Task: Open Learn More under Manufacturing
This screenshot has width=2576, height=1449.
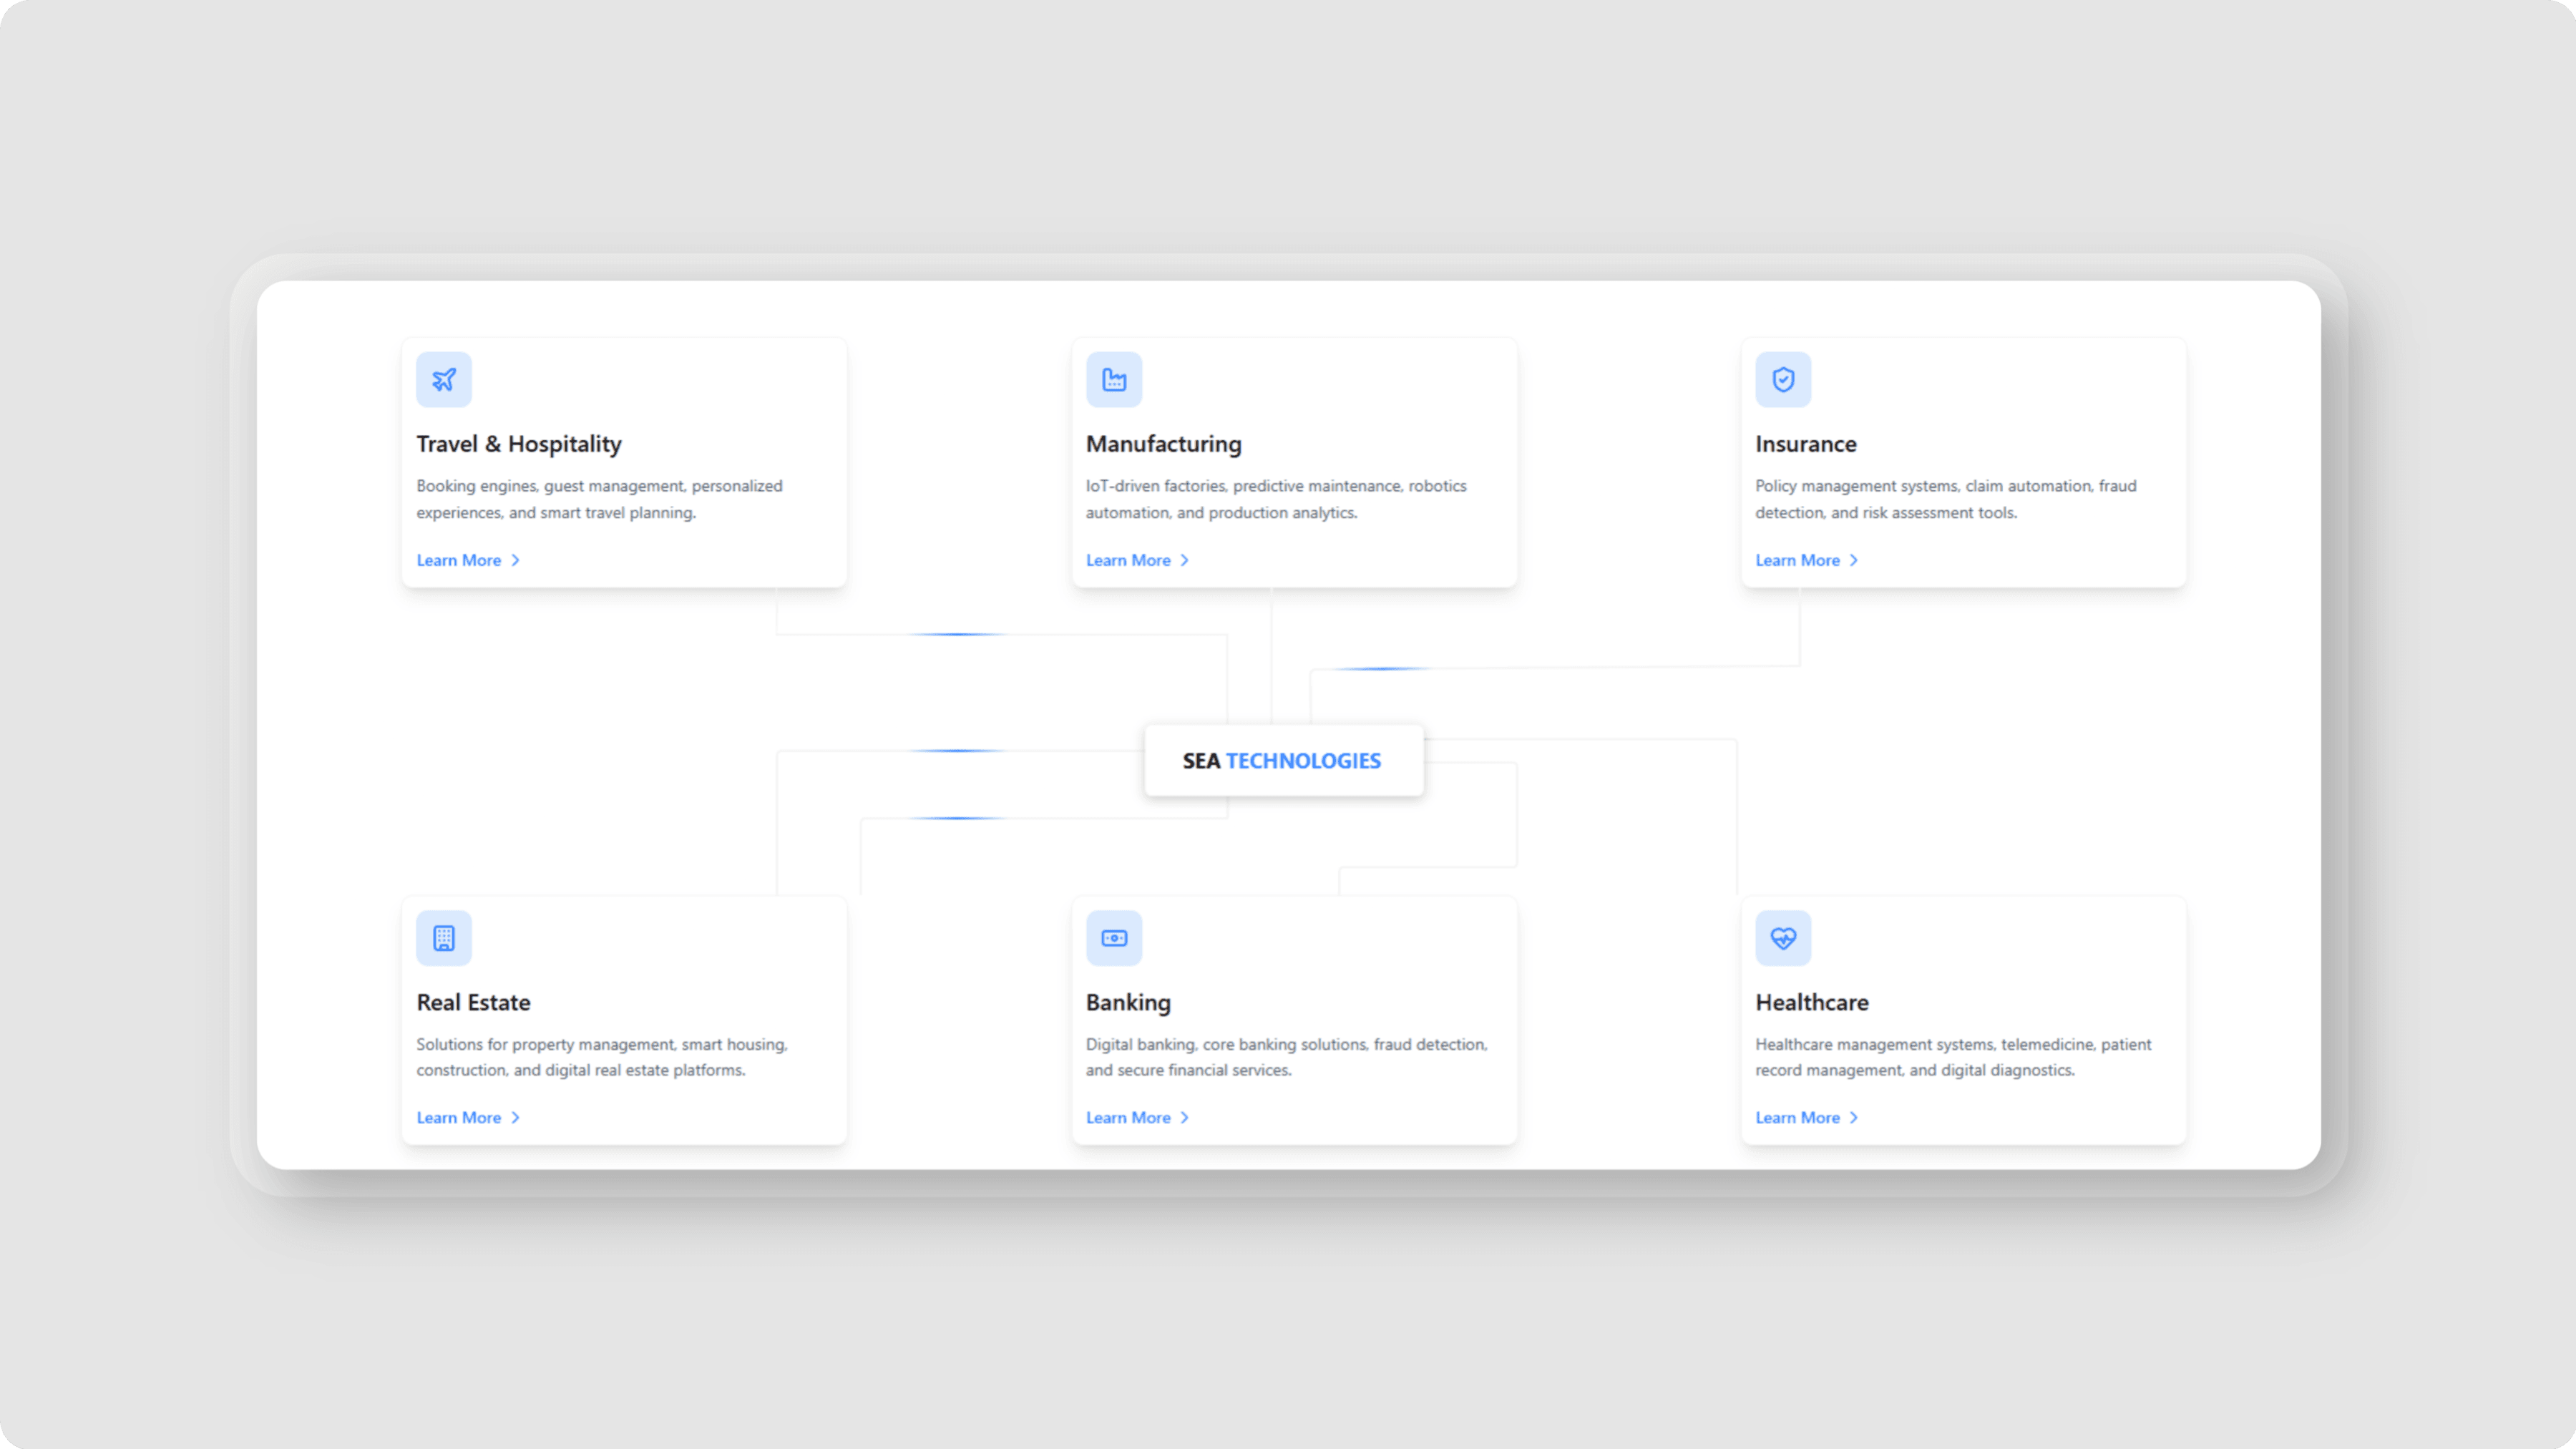Action: pos(1127,560)
